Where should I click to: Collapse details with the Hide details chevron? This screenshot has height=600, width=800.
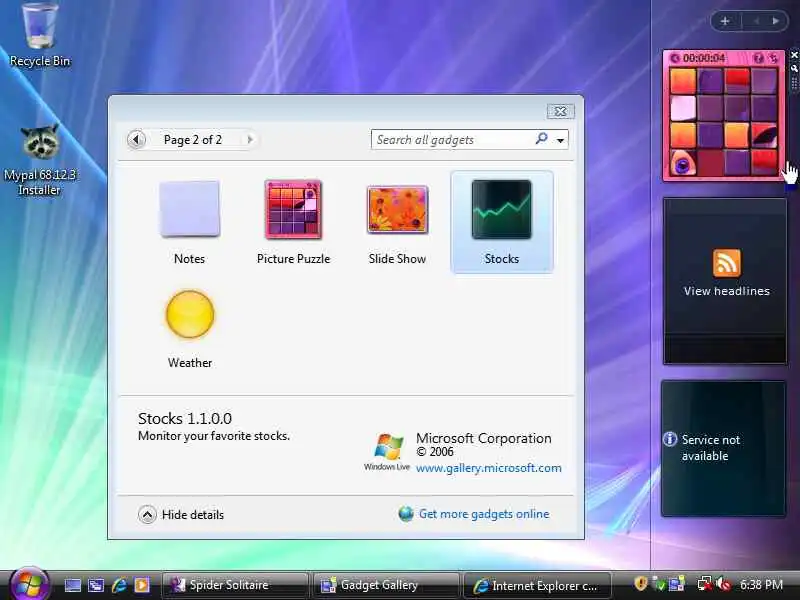click(x=147, y=514)
